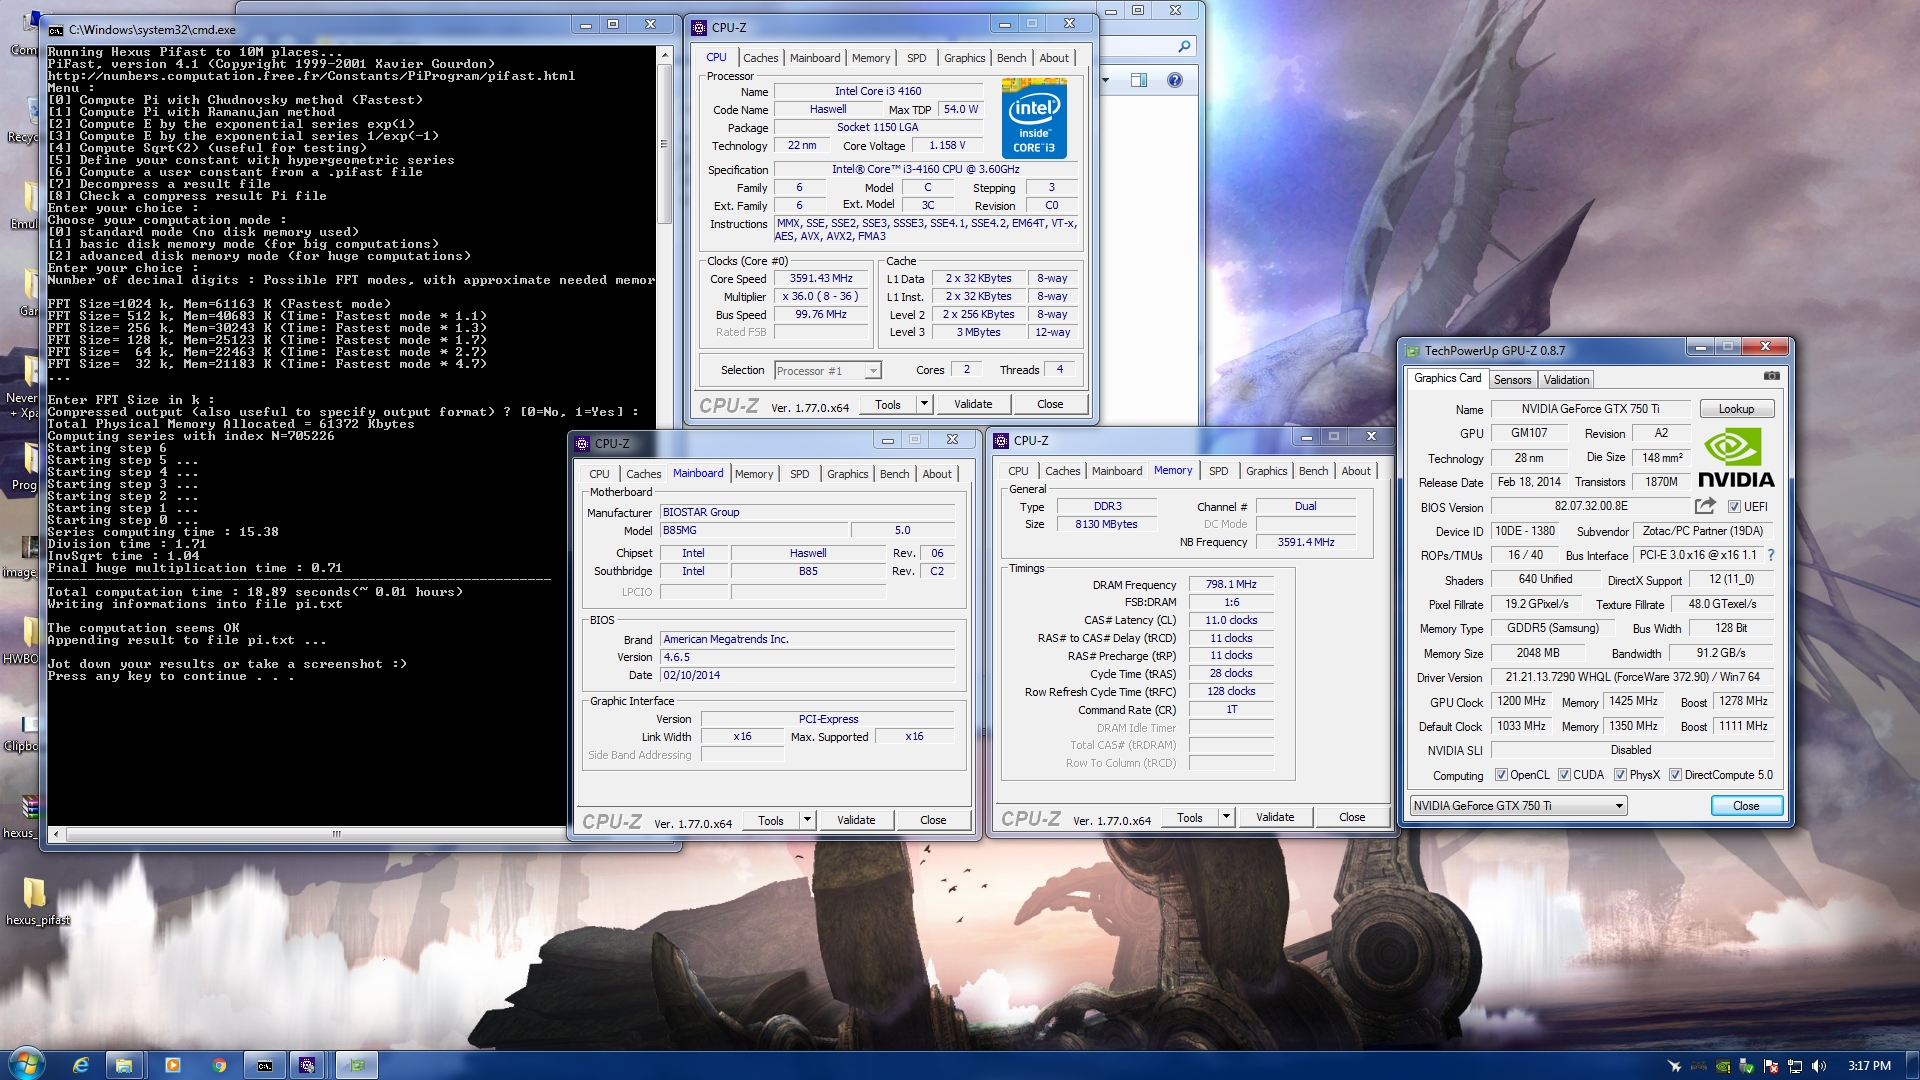Expand the Tools arrow in the Memory window
The image size is (1920, 1080).
point(1226,817)
